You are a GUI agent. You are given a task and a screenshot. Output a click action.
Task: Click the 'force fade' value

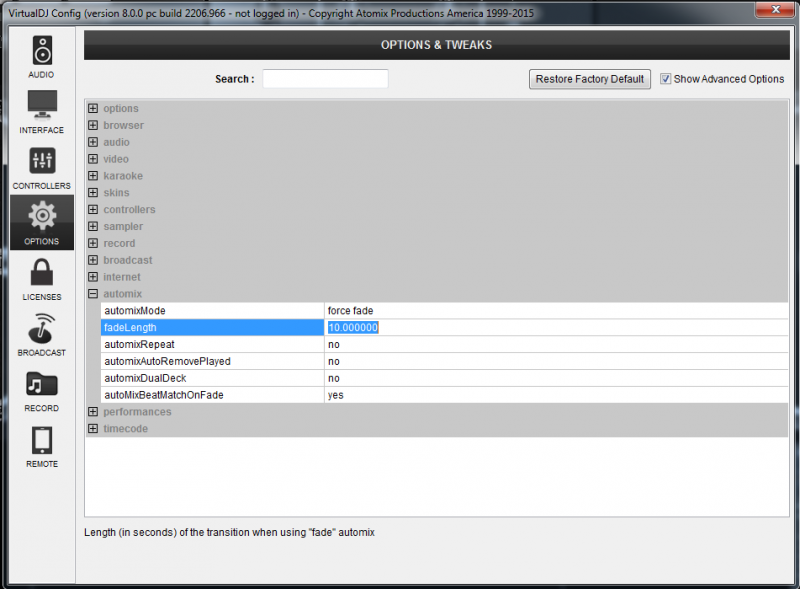coord(351,311)
